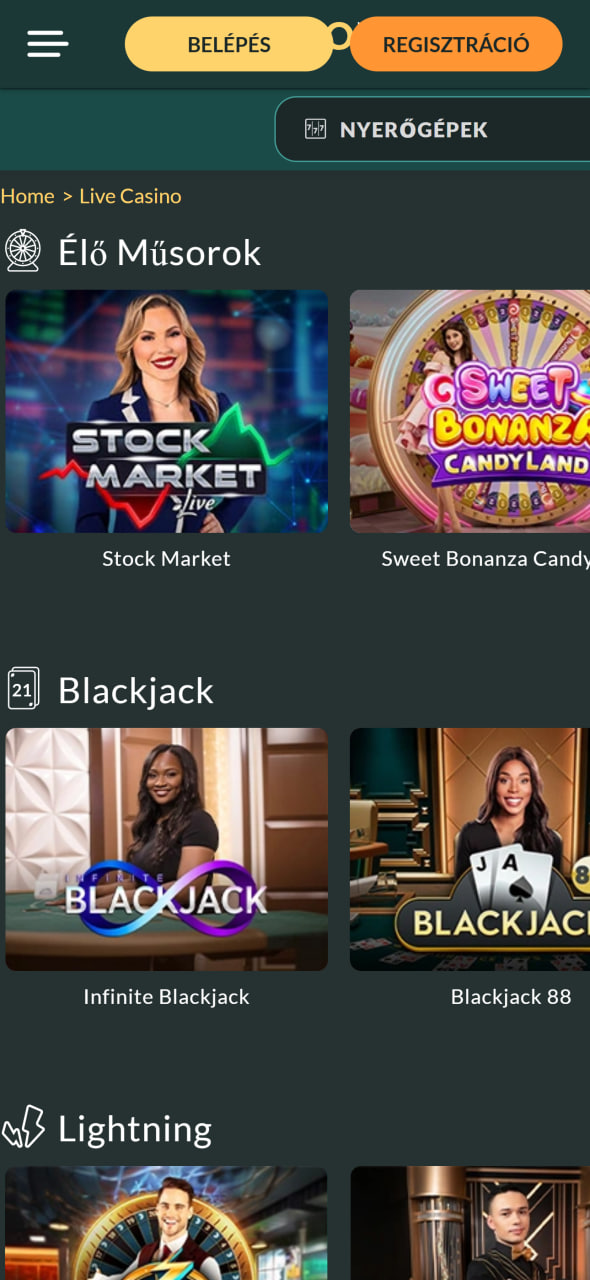This screenshot has height=1280, width=590.
Task: Click the Blackjack 88 title text
Action: [x=511, y=997]
